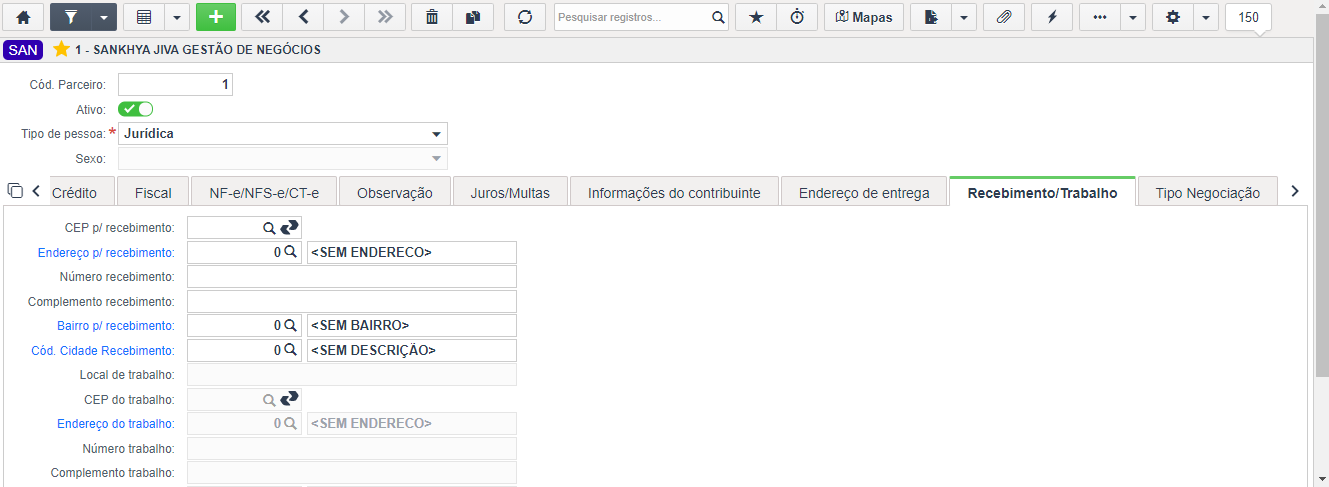
Task: Expand the Tipo de pessoa dropdown
Action: tap(436, 134)
